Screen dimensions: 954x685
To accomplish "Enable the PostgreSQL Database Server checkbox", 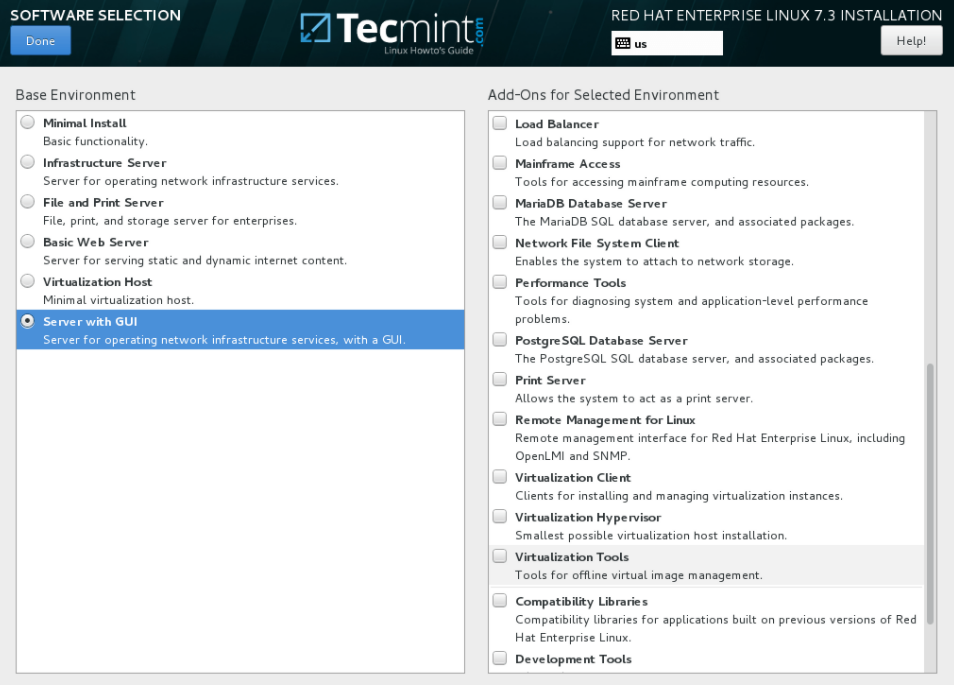I will coord(500,339).
